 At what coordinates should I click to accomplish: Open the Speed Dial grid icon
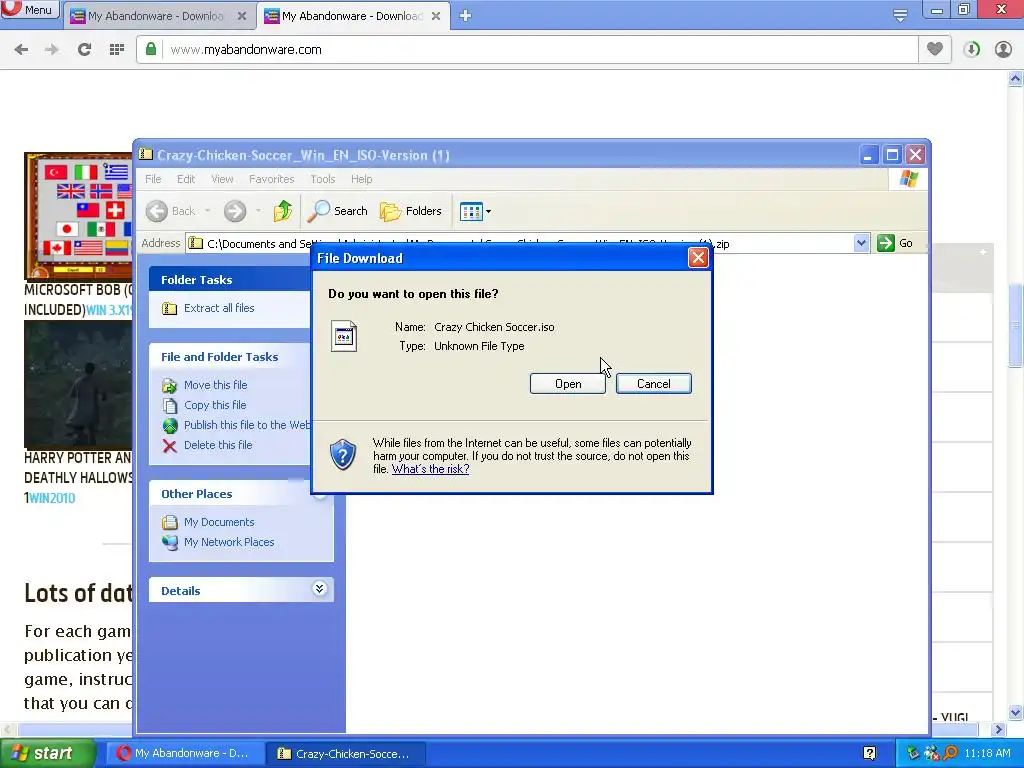tap(117, 50)
